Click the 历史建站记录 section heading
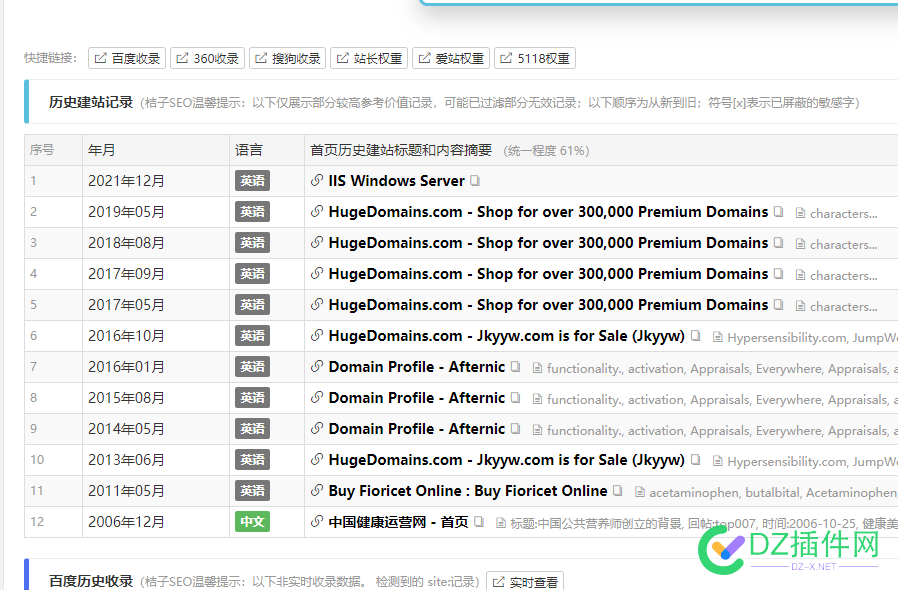The image size is (898, 590). pyautogui.click(x=90, y=103)
